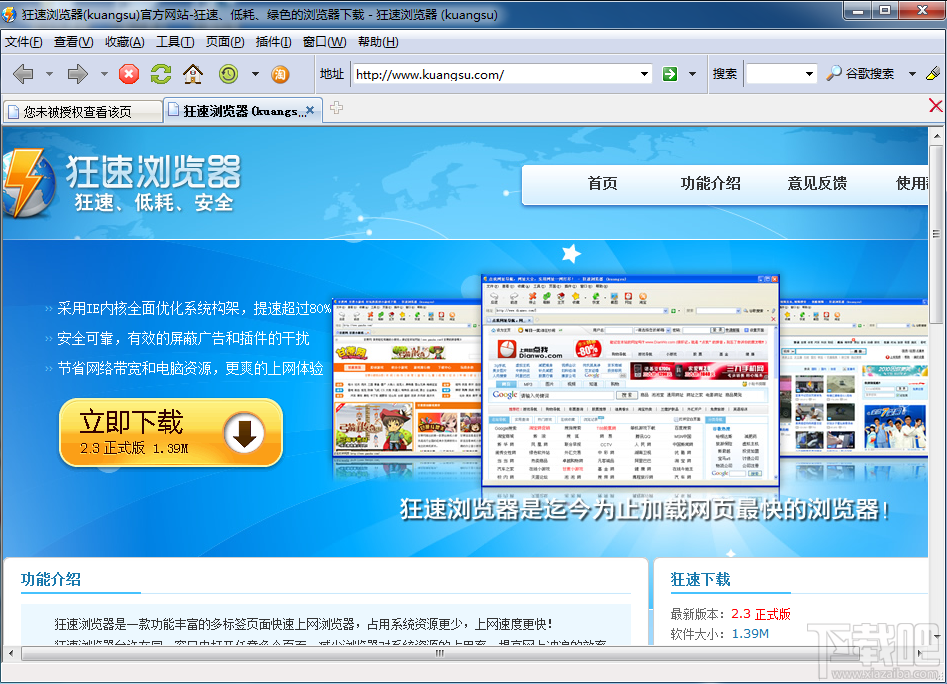
Task: Click the window title bar browser icon
Action: click(x=9, y=14)
